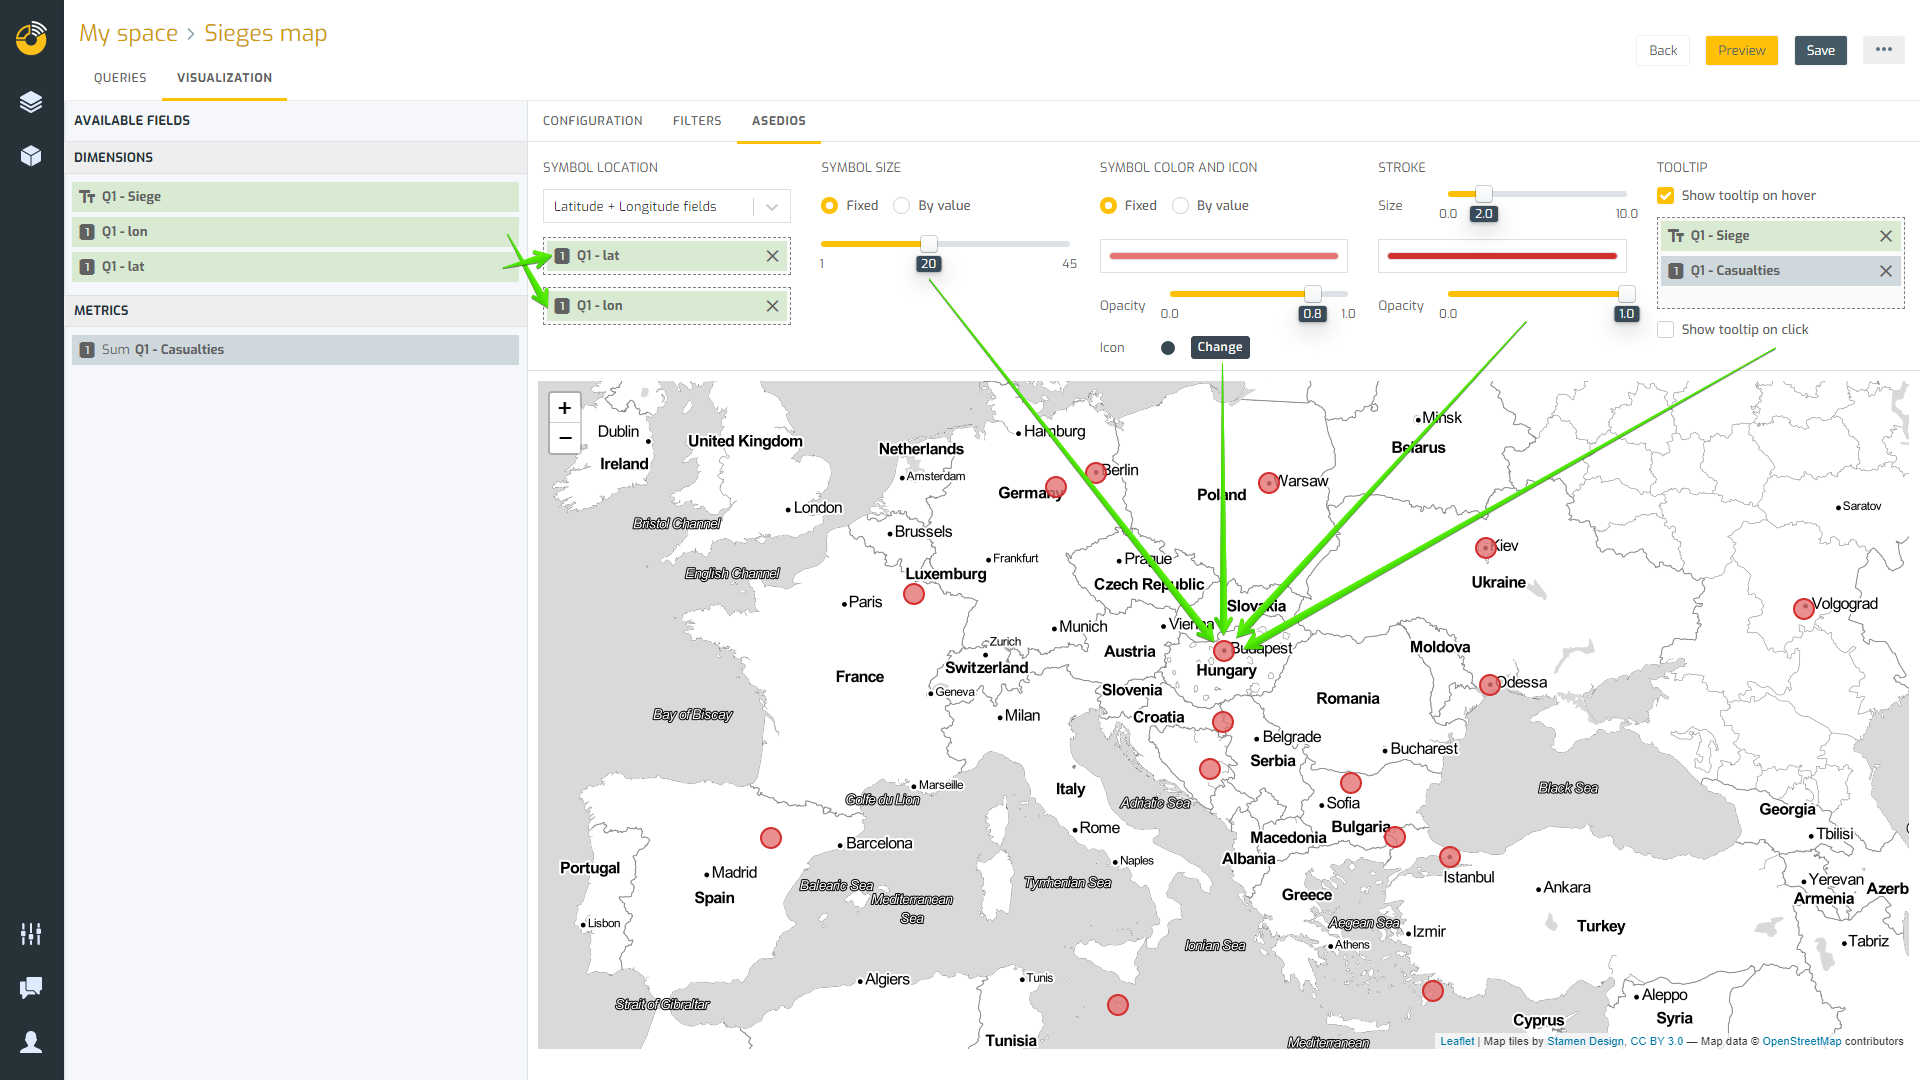The image size is (1920, 1080).
Task: Open the FILTERS tab
Action: click(697, 120)
